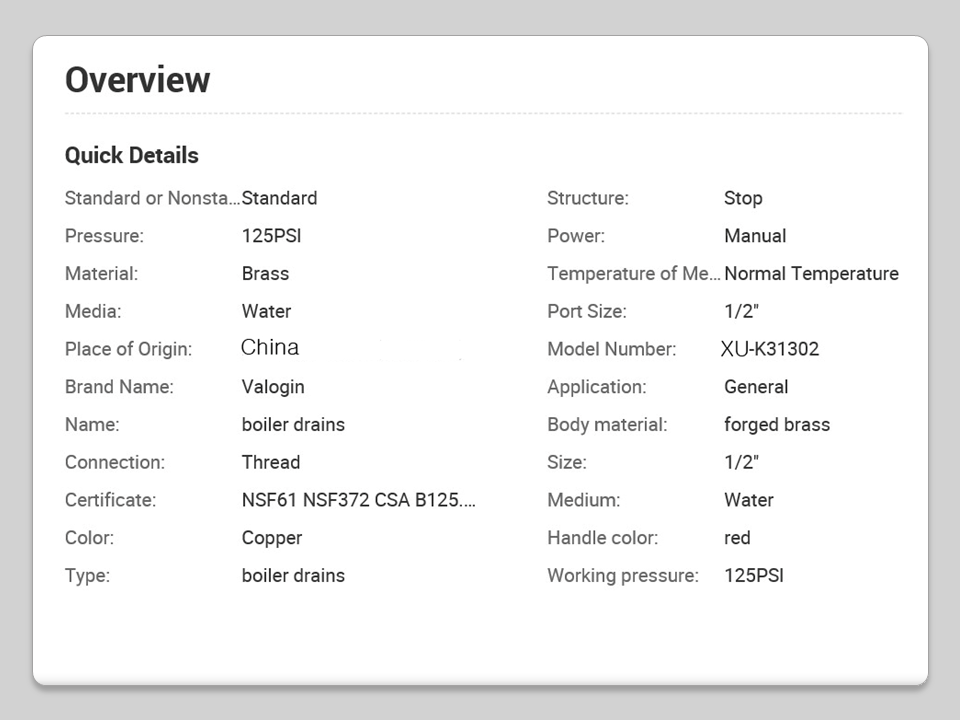Click the truncated Standard or Nonsta… label
This screenshot has height=720, width=960.
(x=152, y=198)
